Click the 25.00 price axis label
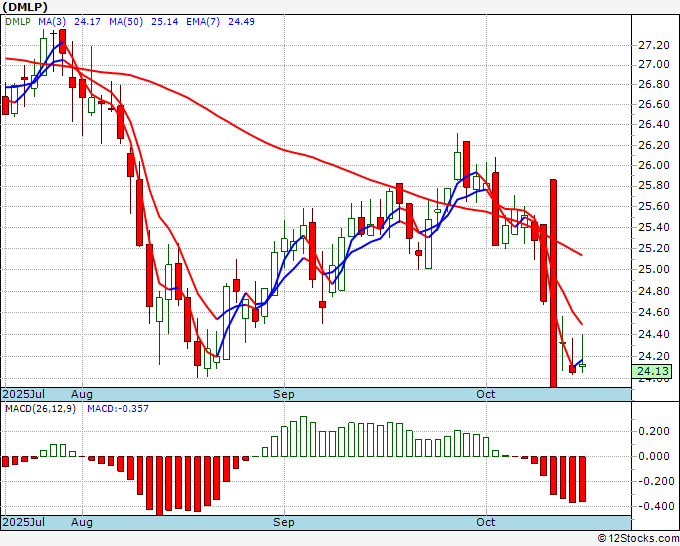680x546 pixels. point(654,269)
